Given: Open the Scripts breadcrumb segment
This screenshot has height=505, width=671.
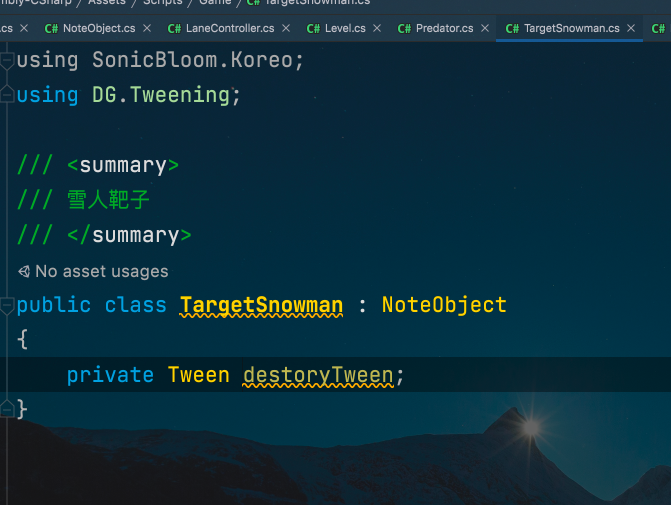Looking at the screenshot, I should tap(163, 3).
